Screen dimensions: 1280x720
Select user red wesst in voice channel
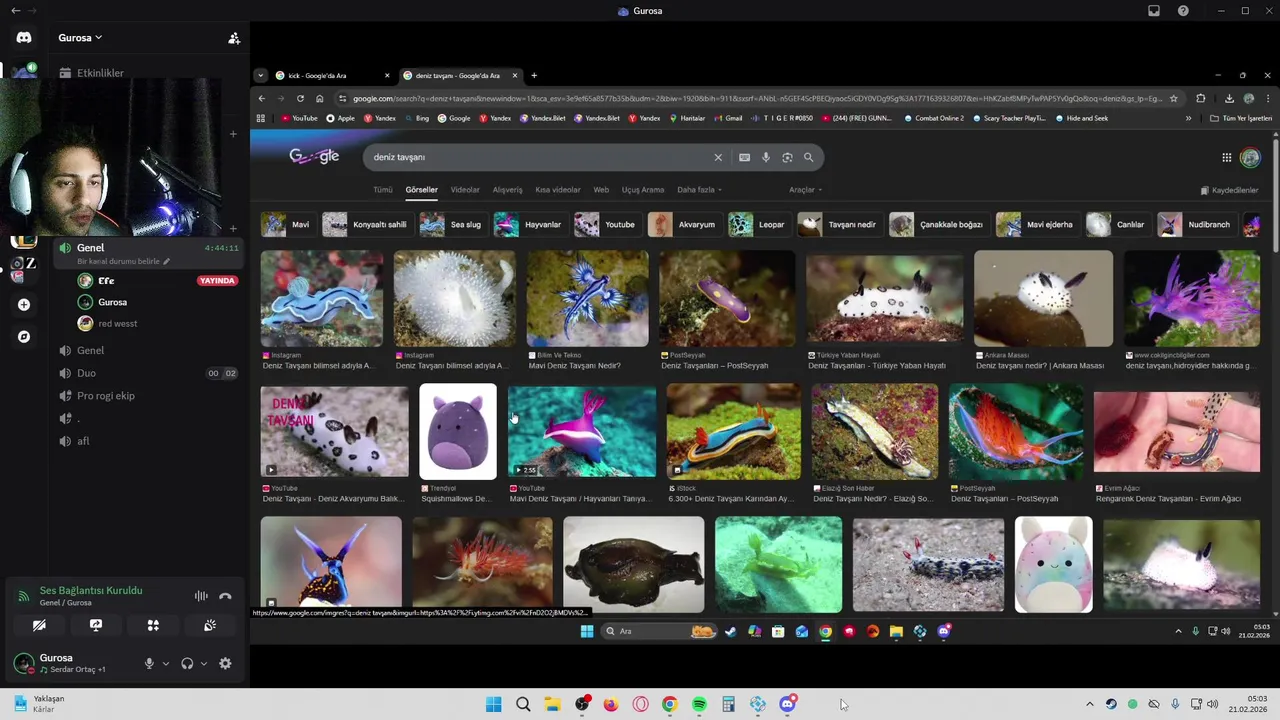pos(117,324)
